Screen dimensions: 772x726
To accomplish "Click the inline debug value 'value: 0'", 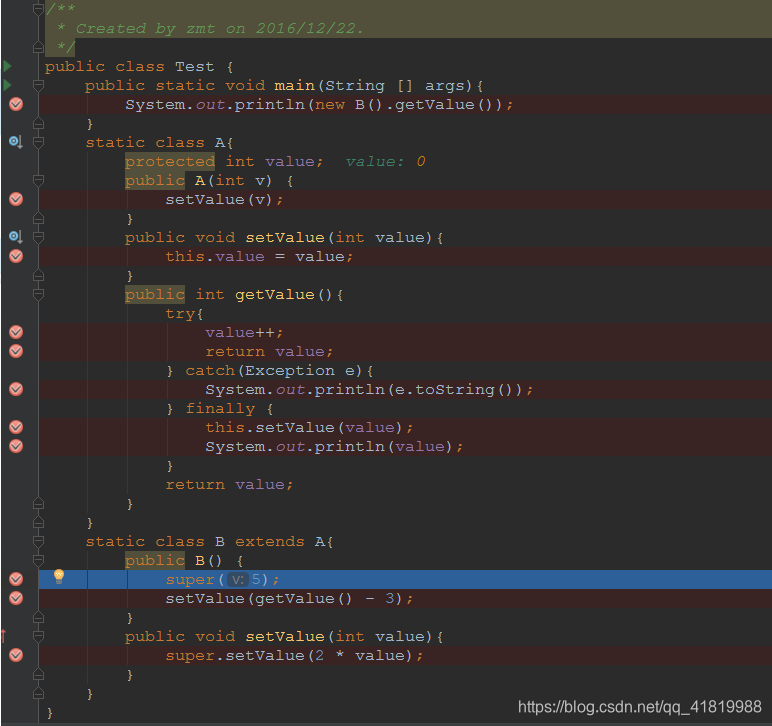I will 385,161.
